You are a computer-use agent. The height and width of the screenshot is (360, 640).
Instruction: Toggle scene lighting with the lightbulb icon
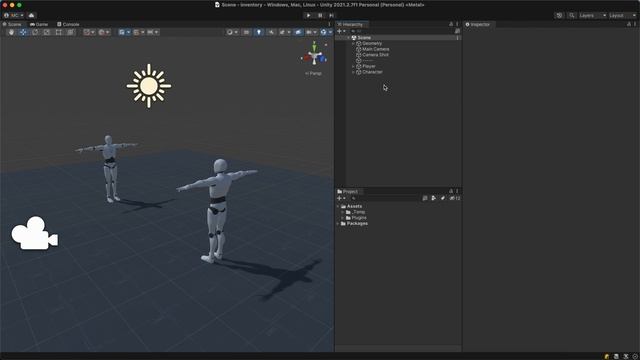click(x=259, y=32)
